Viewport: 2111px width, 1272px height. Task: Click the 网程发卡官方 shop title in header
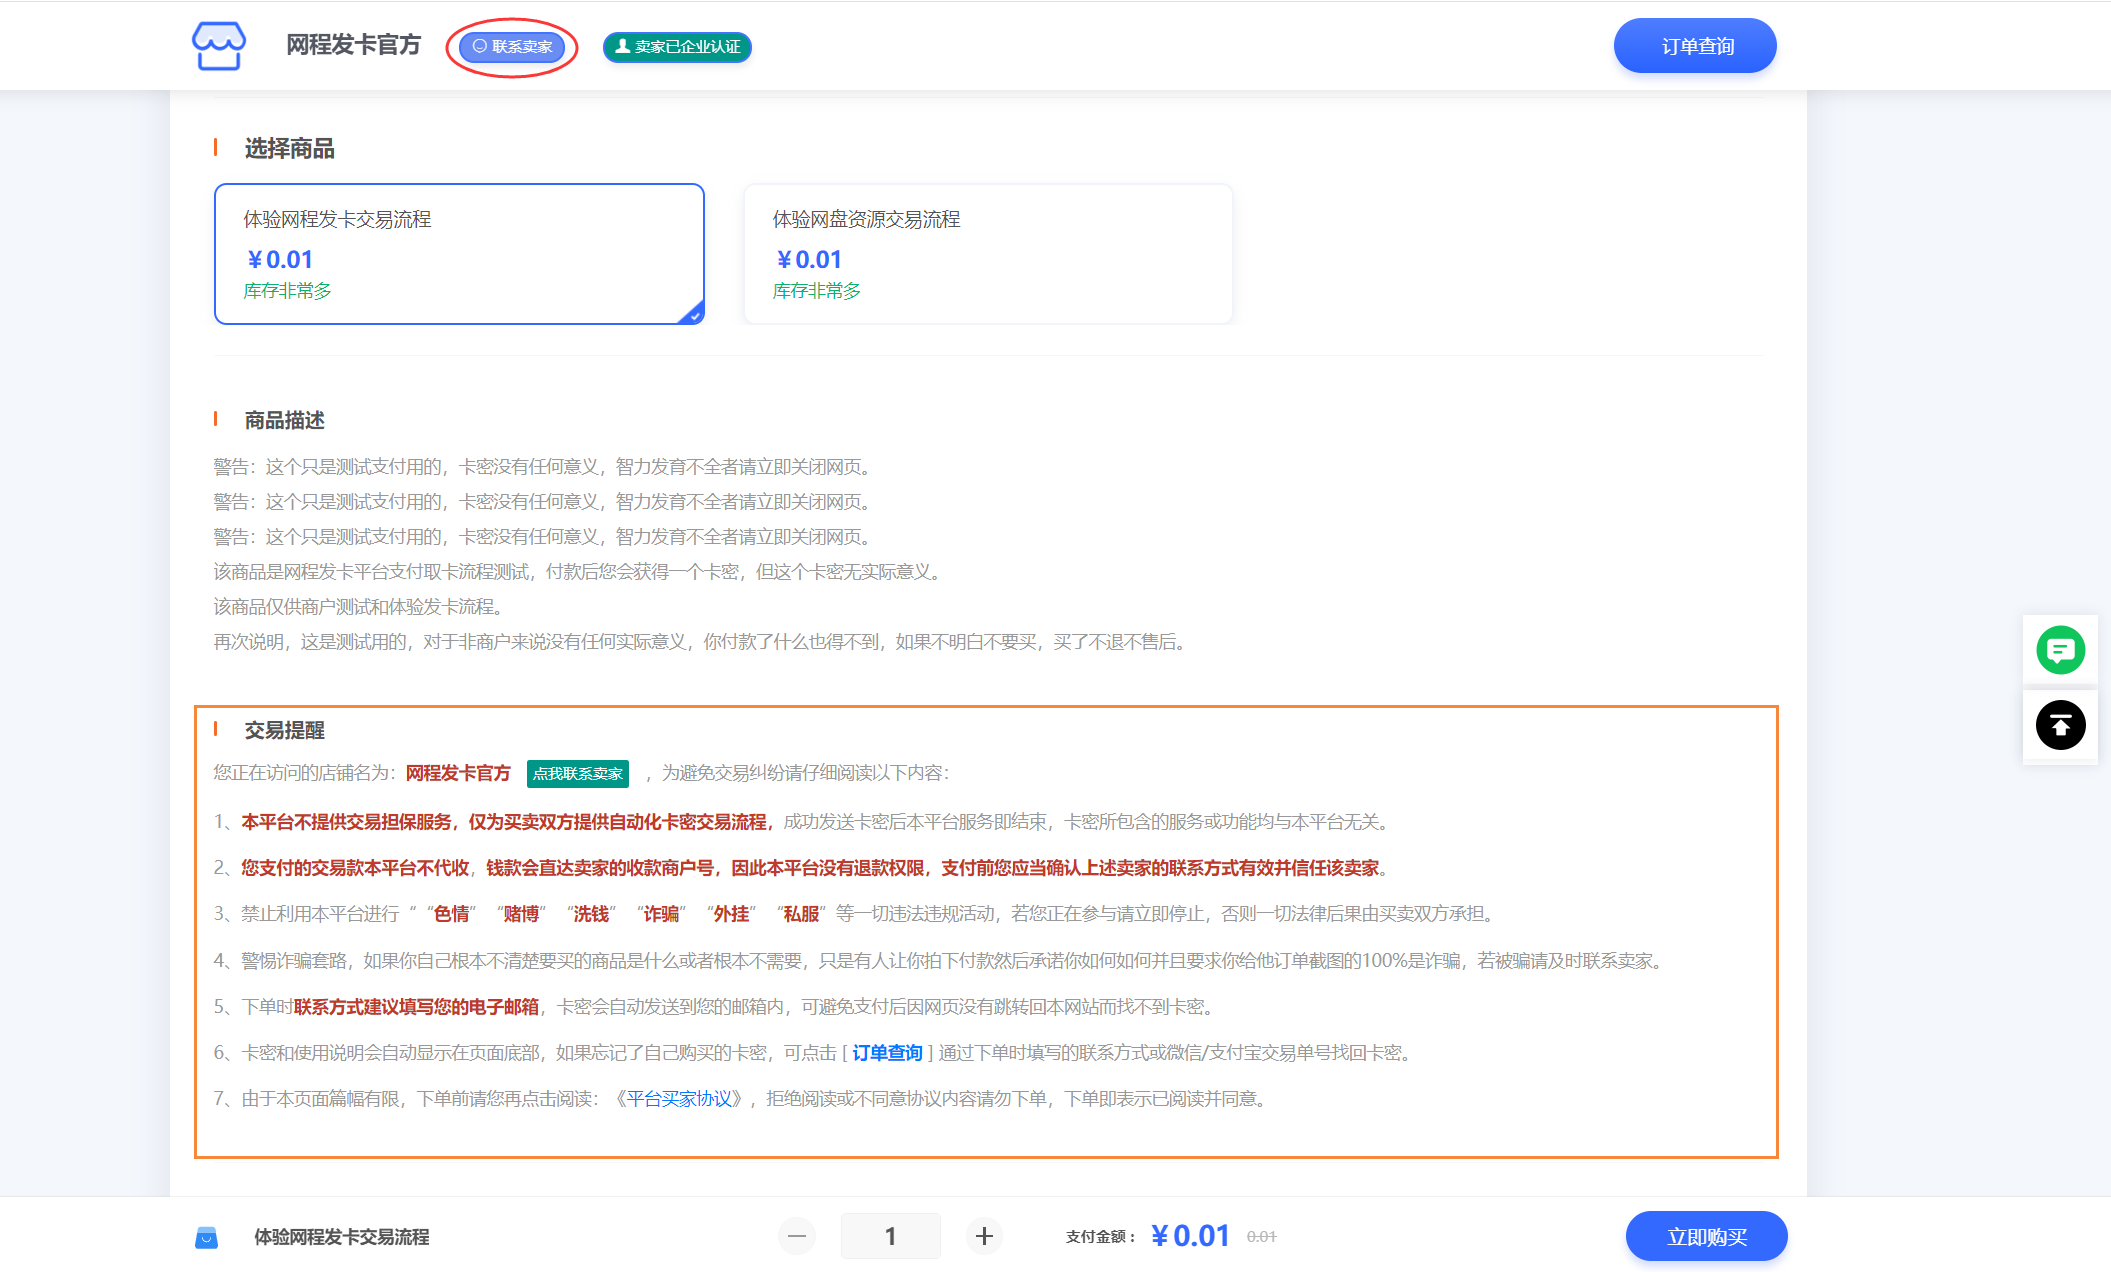[x=353, y=46]
